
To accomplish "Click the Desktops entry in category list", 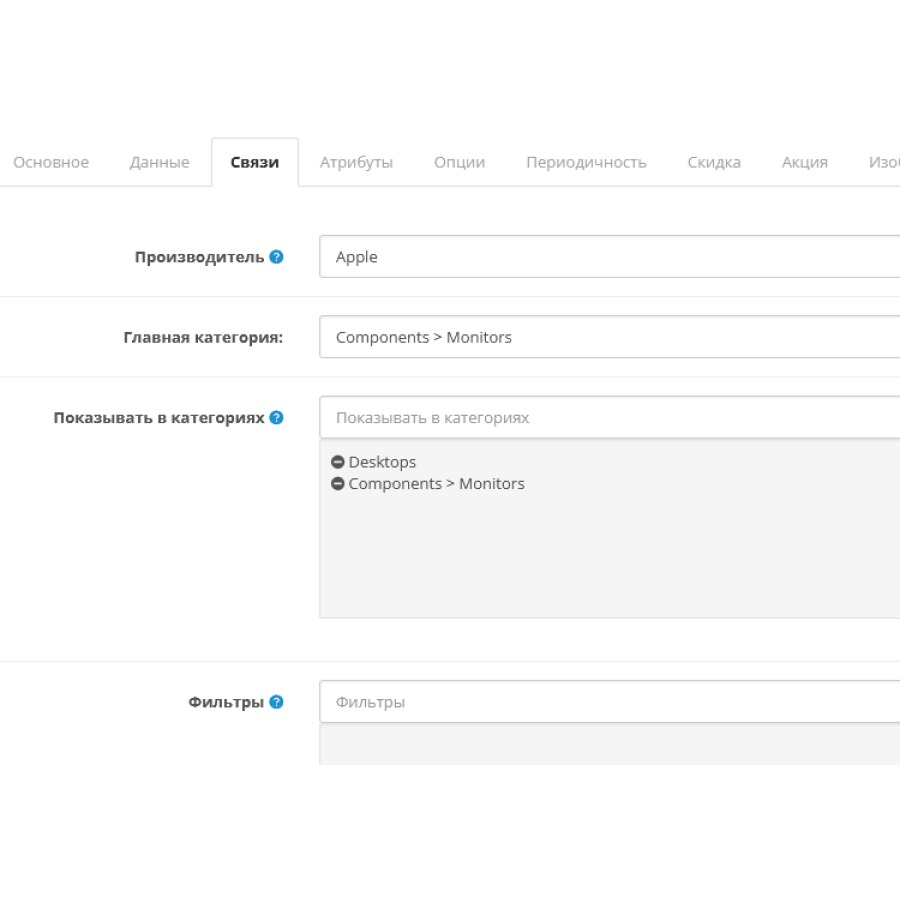I will [x=382, y=462].
